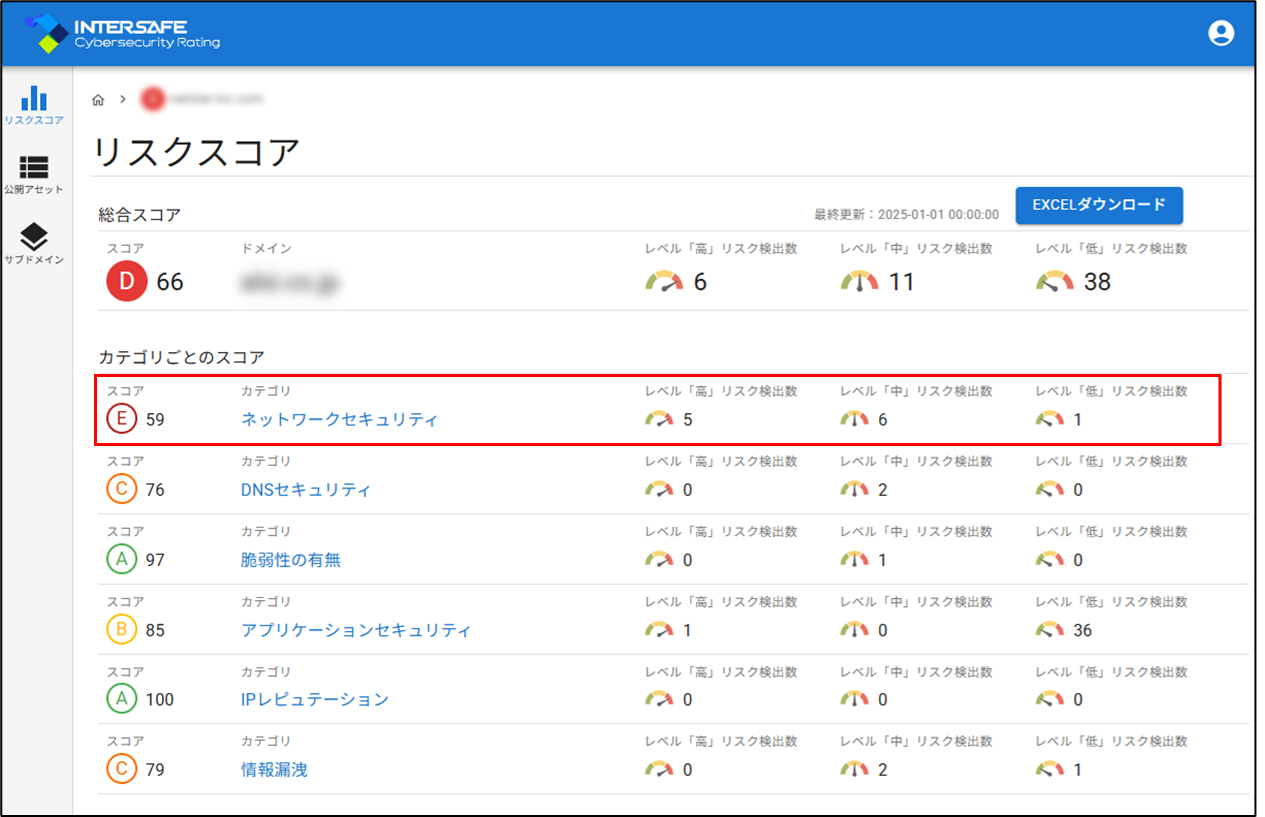Click the EXCELダウンロード button
Screen dimensions: 1265x817
click(1099, 205)
